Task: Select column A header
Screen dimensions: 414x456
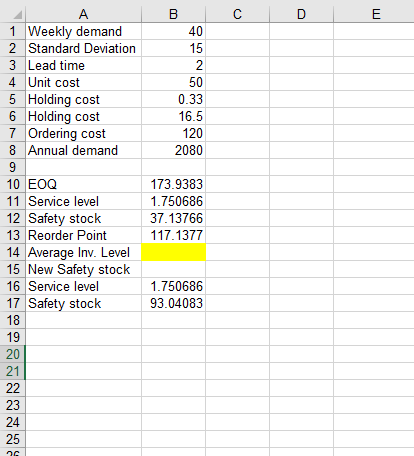Action: (83, 14)
